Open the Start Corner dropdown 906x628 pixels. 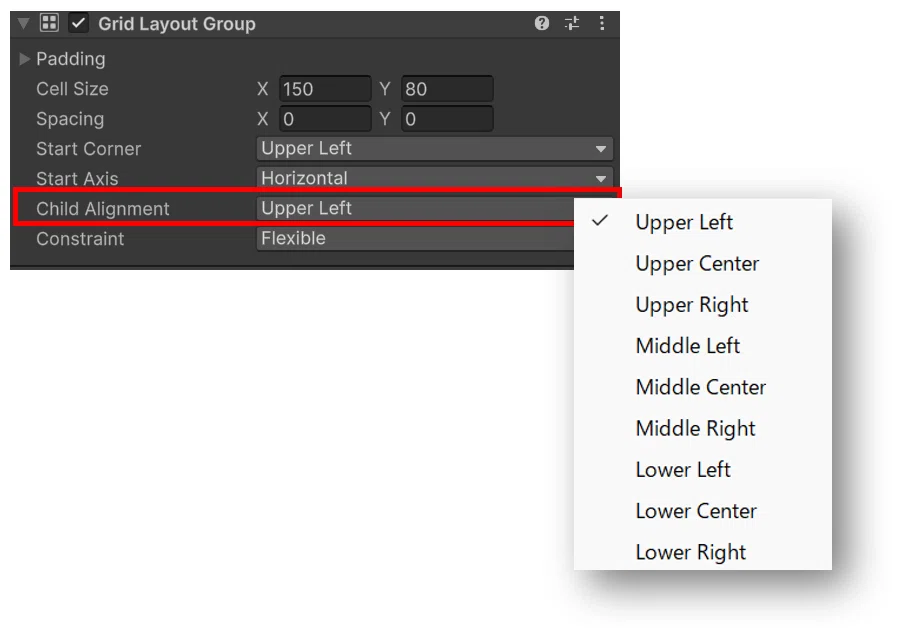tap(435, 148)
